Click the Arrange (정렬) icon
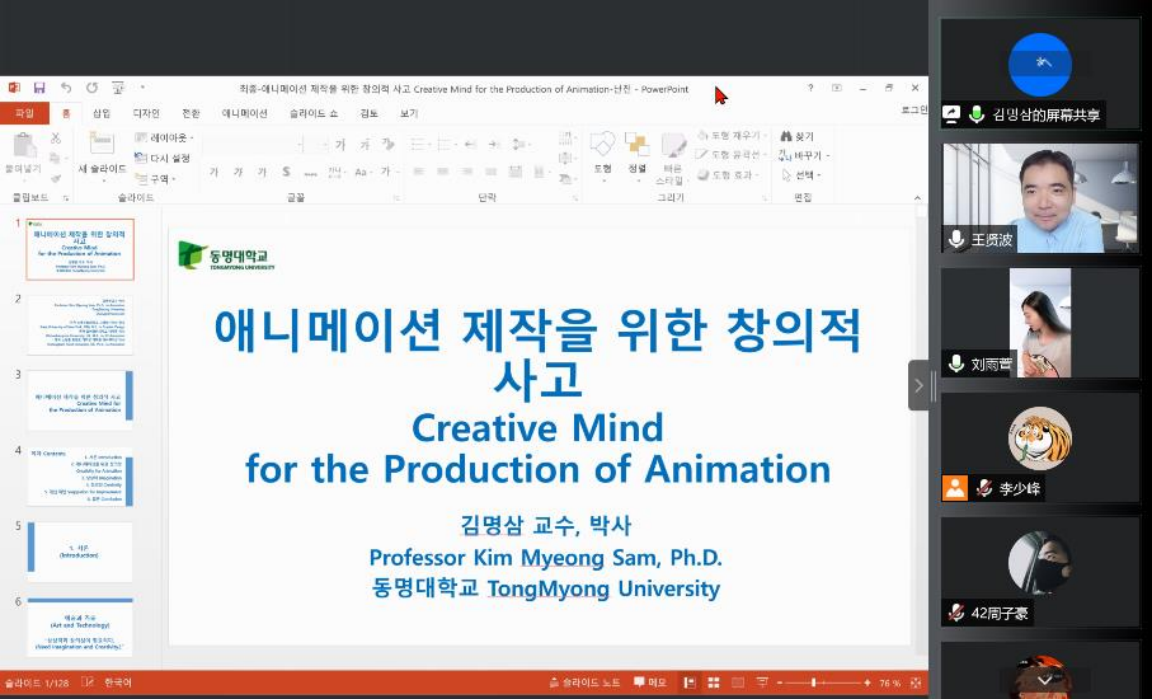 (x=637, y=146)
